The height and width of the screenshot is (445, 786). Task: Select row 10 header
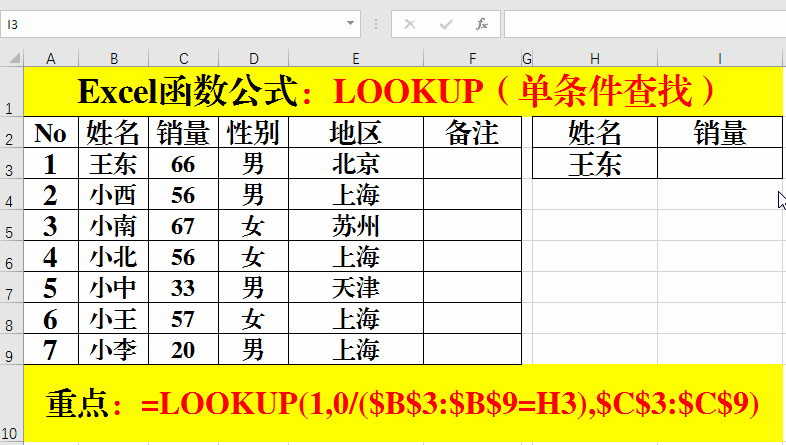tap(11, 403)
